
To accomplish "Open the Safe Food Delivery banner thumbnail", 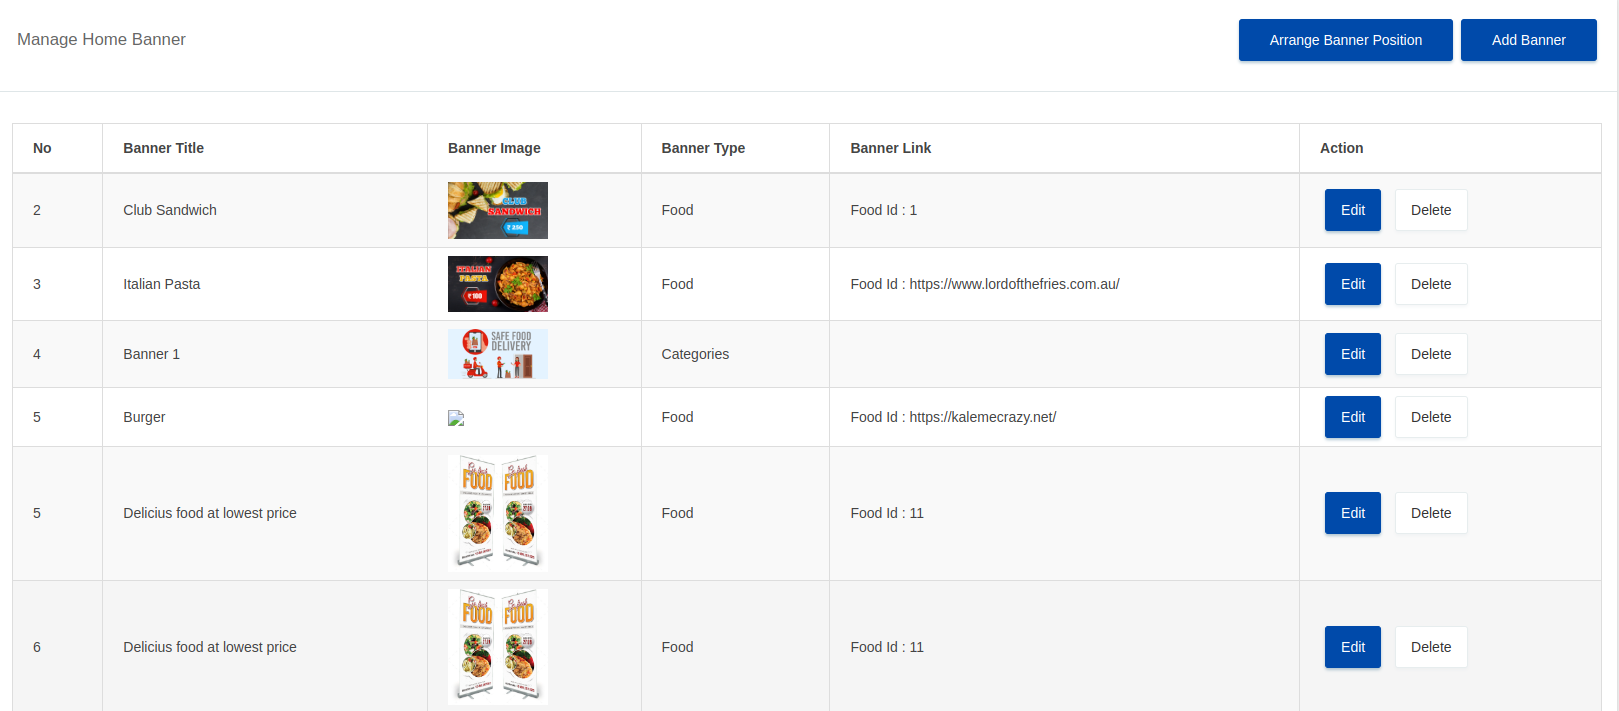I will coord(497,354).
